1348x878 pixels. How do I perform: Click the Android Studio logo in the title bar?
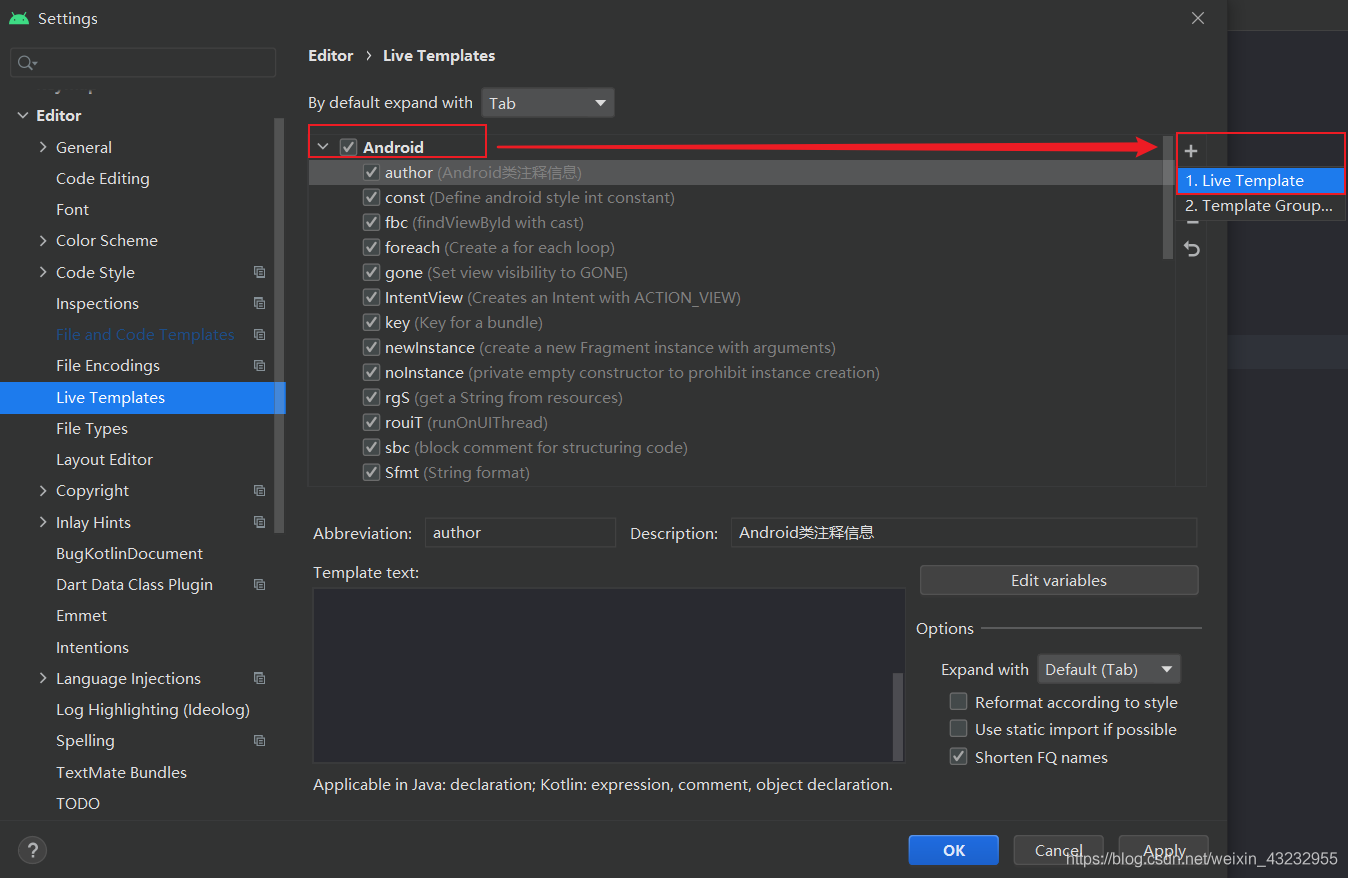(x=19, y=17)
